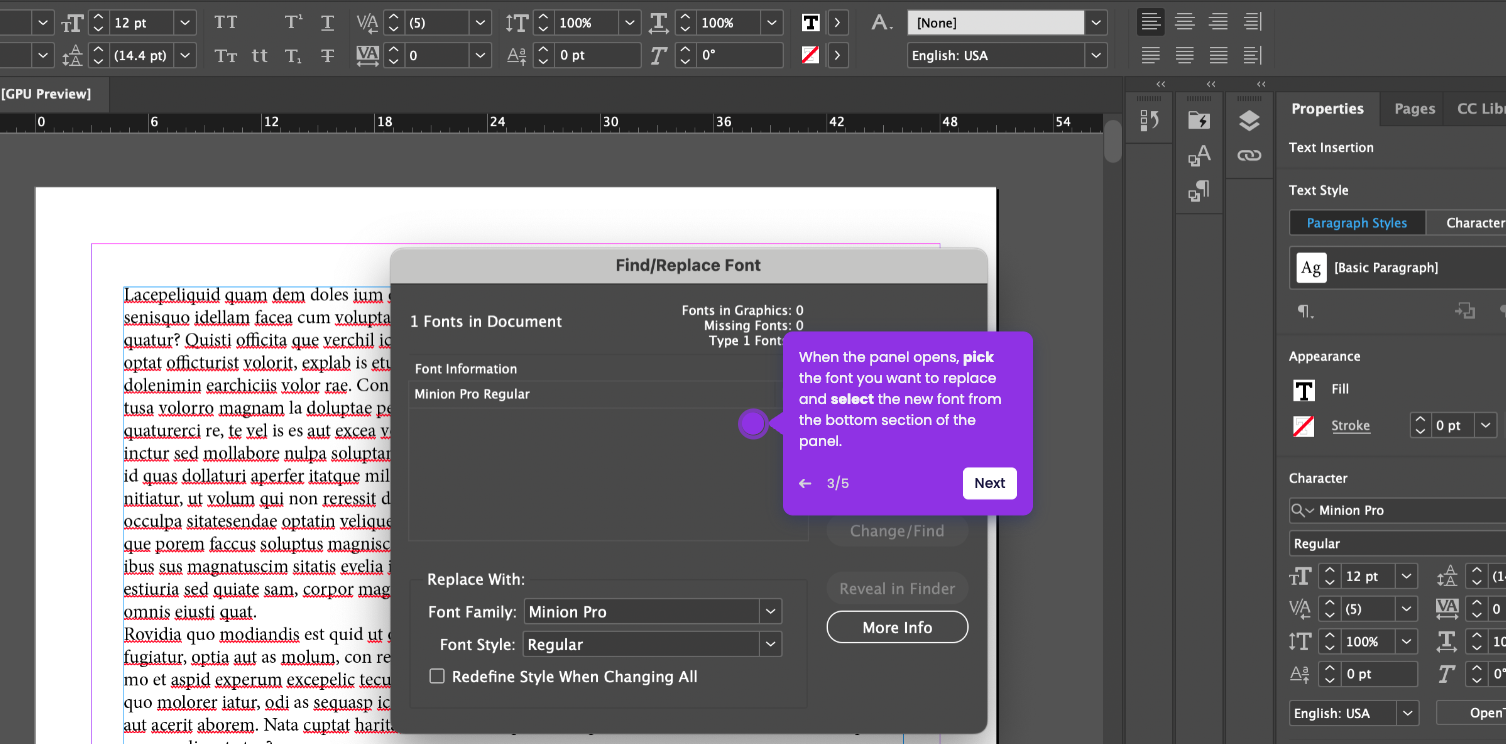Apply Superscript formatting

293,22
